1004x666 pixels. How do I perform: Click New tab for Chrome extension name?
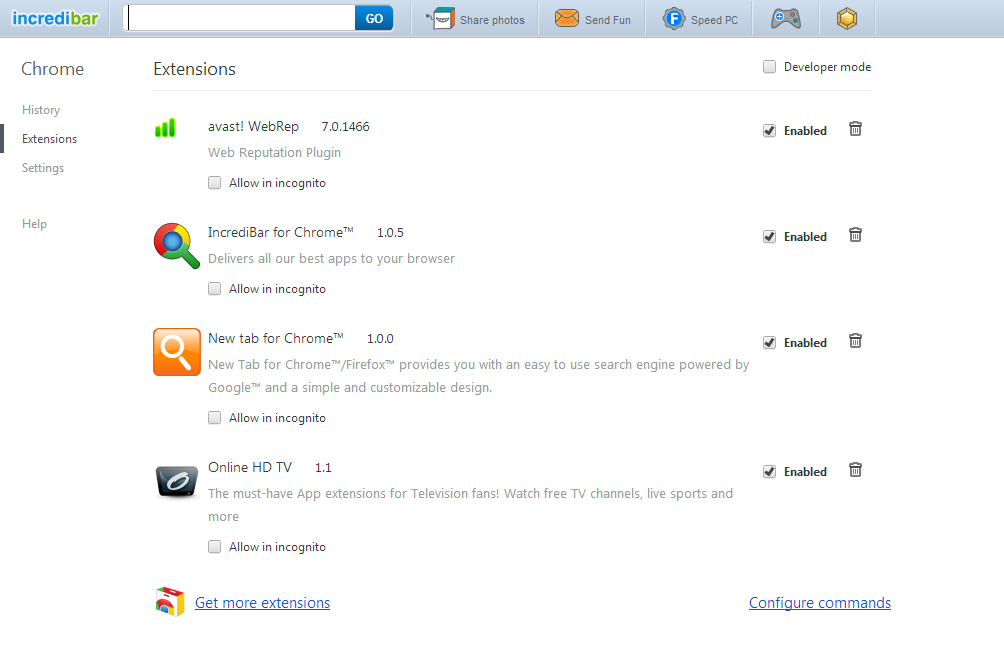(276, 338)
